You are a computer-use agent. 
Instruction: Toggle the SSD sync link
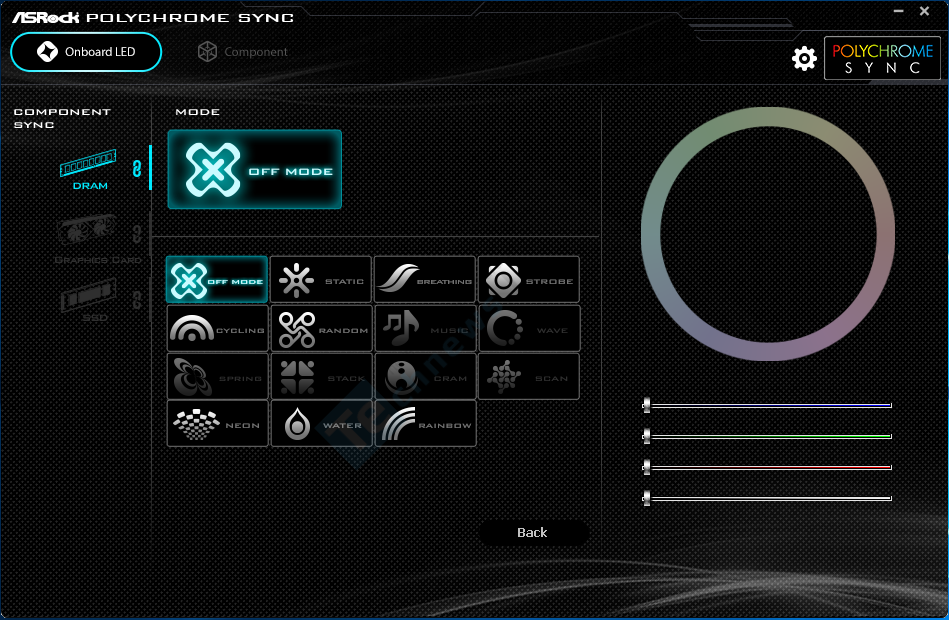(137, 299)
